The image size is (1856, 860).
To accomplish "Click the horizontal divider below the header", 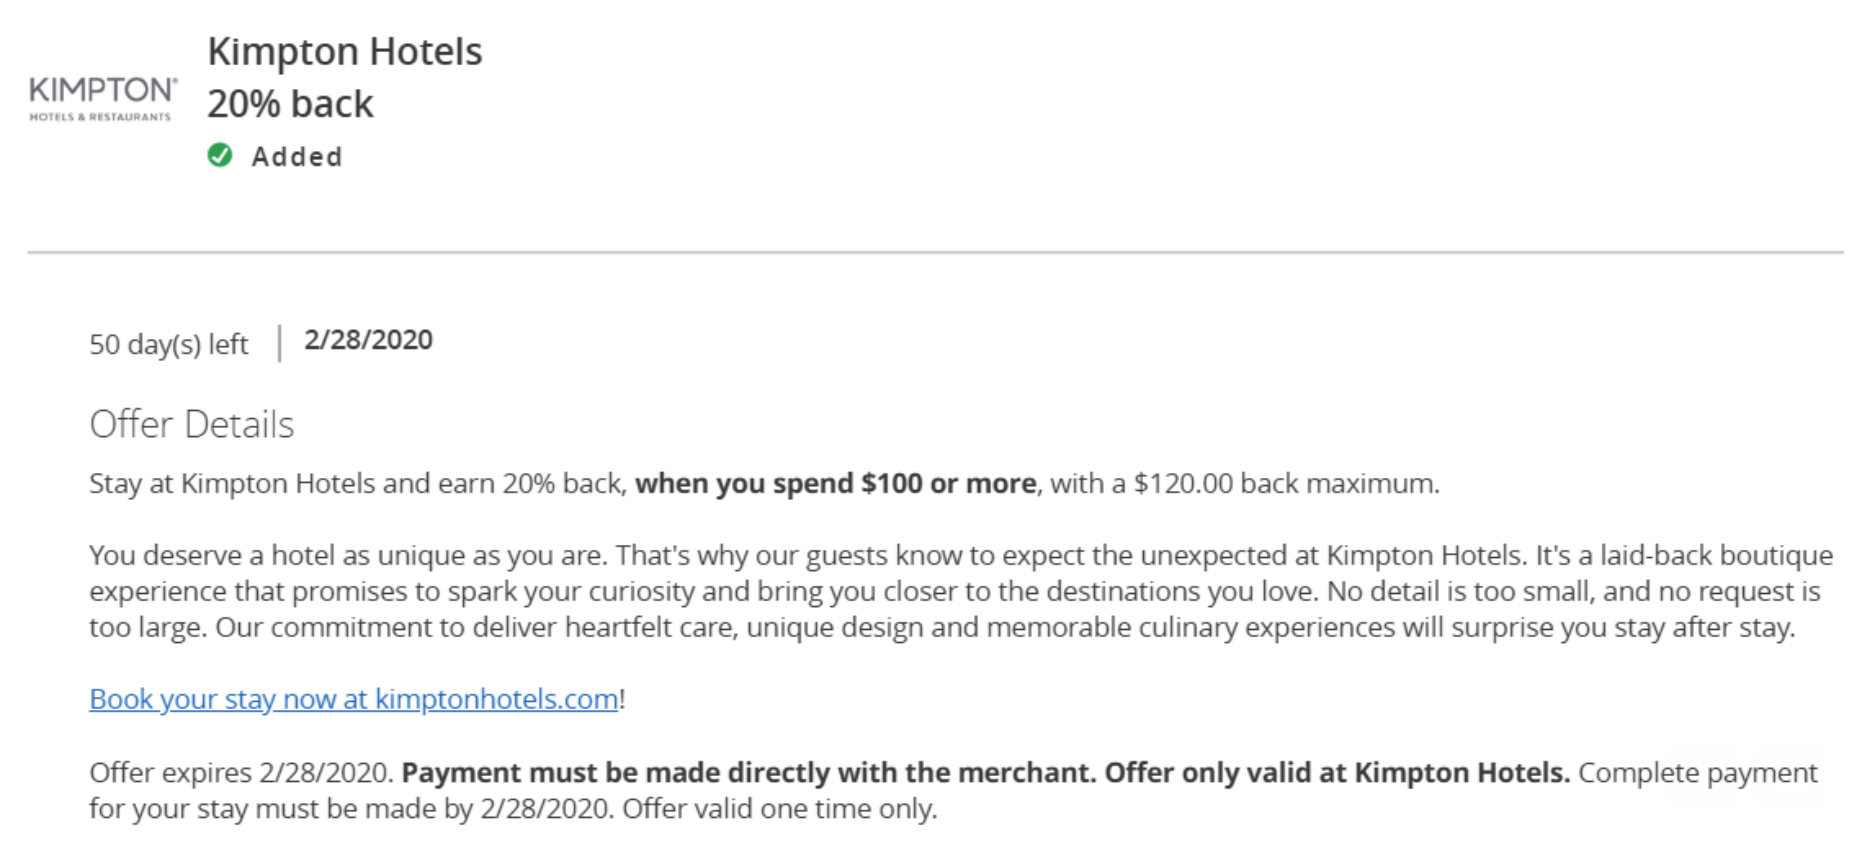I will point(936,253).
